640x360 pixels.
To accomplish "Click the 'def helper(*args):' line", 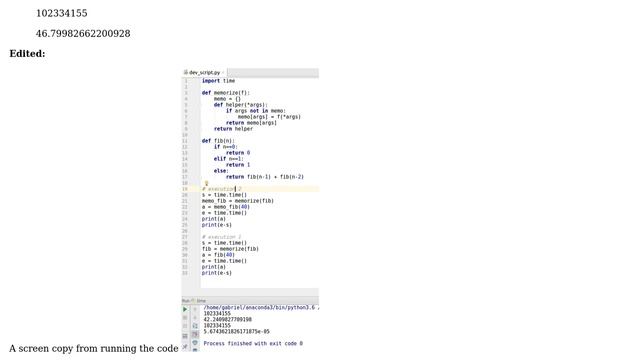I will point(240,105).
